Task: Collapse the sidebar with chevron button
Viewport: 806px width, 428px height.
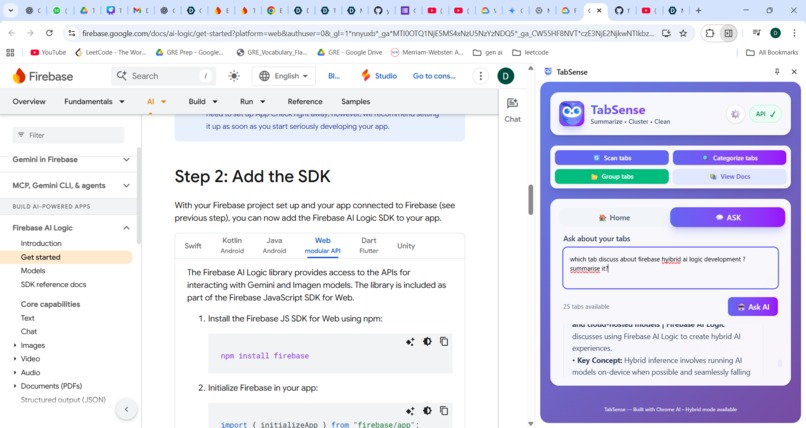Action: pyautogui.click(x=126, y=410)
